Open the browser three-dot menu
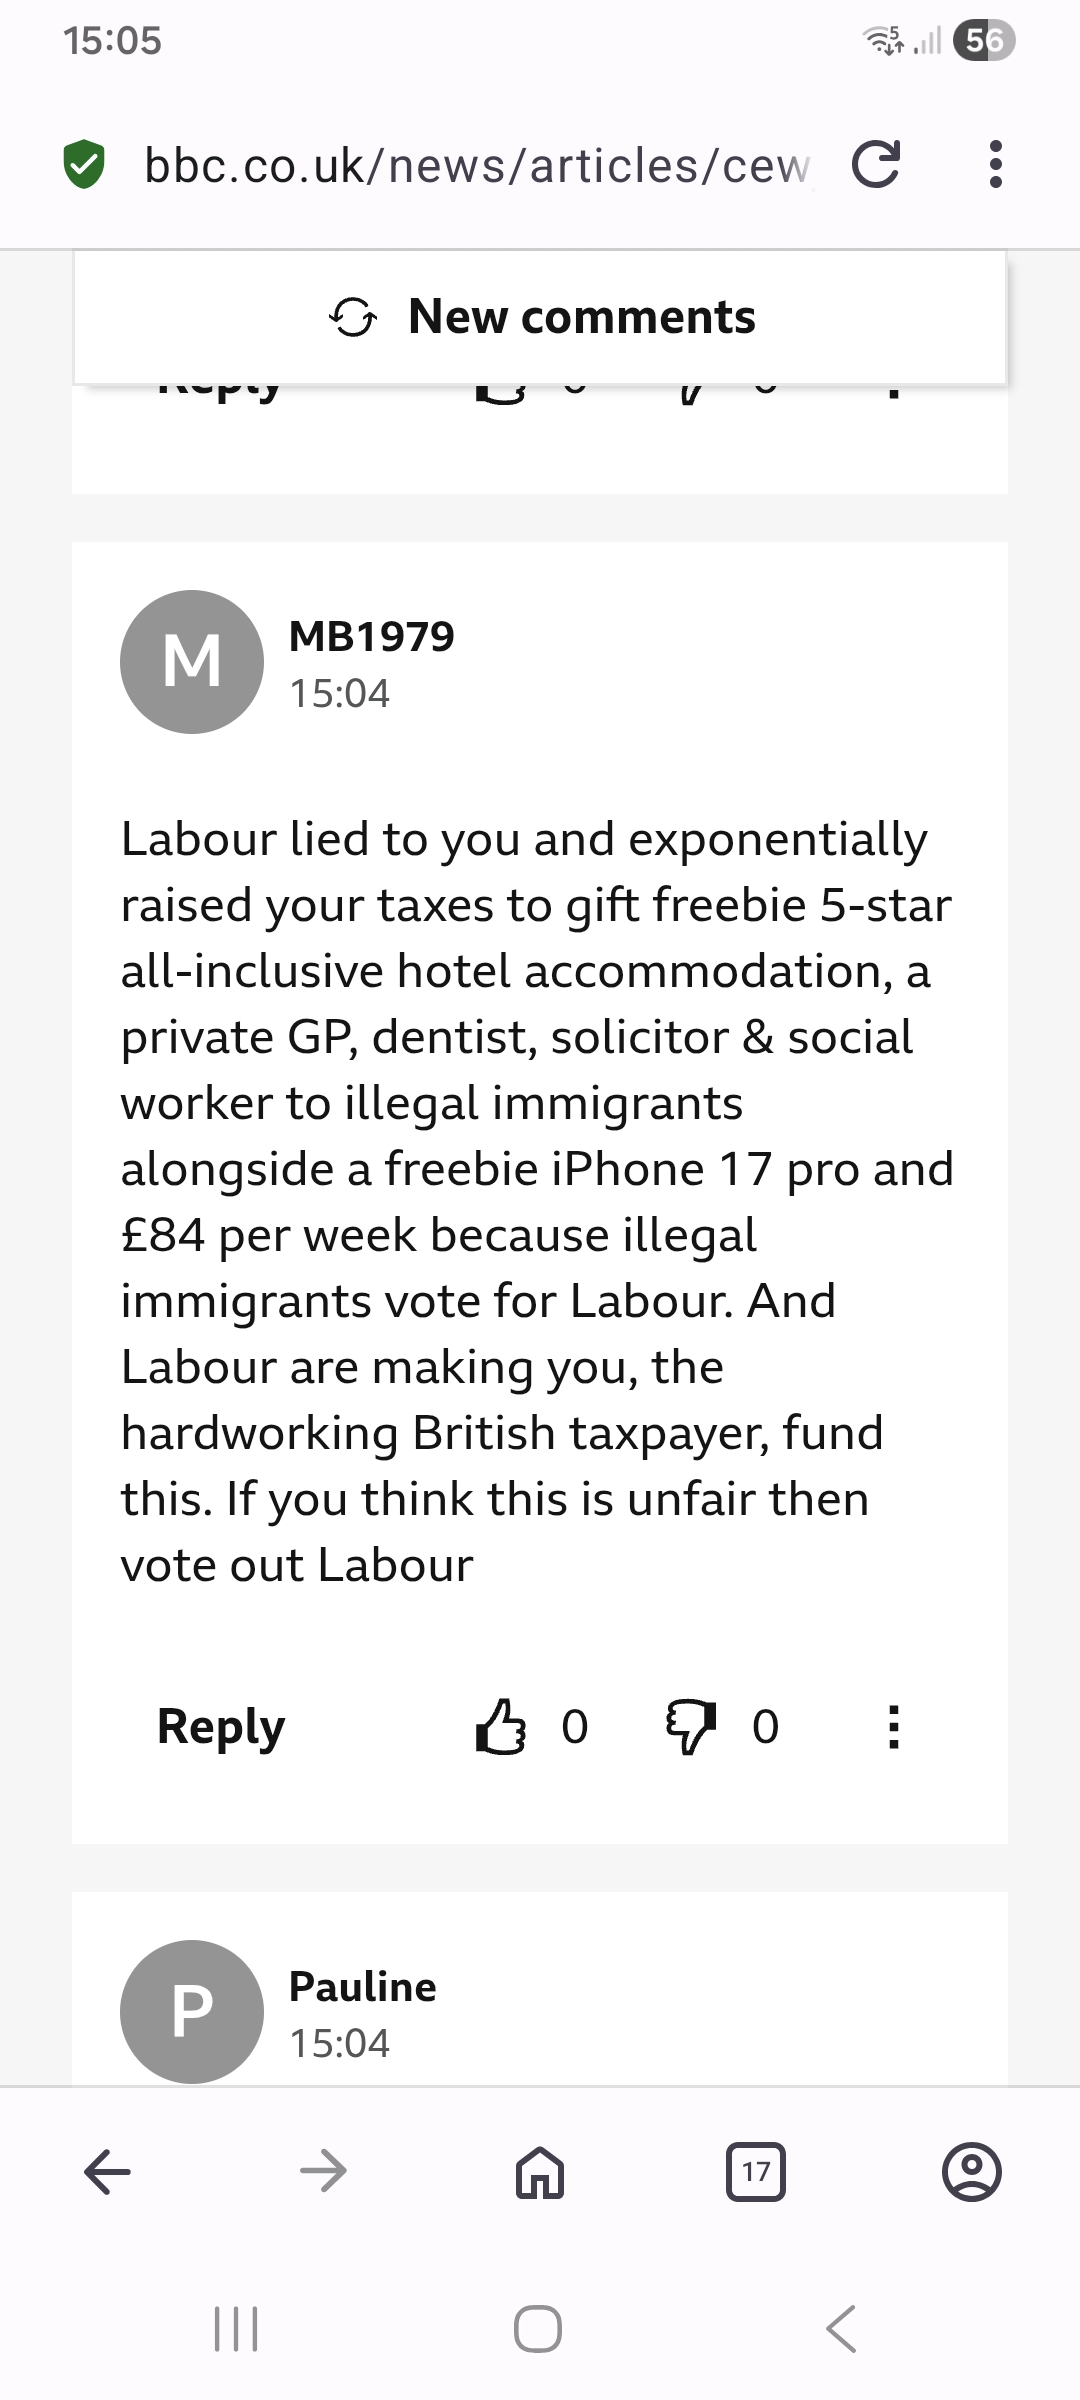This screenshot has width=1080, height=2400. click(994, 165)
